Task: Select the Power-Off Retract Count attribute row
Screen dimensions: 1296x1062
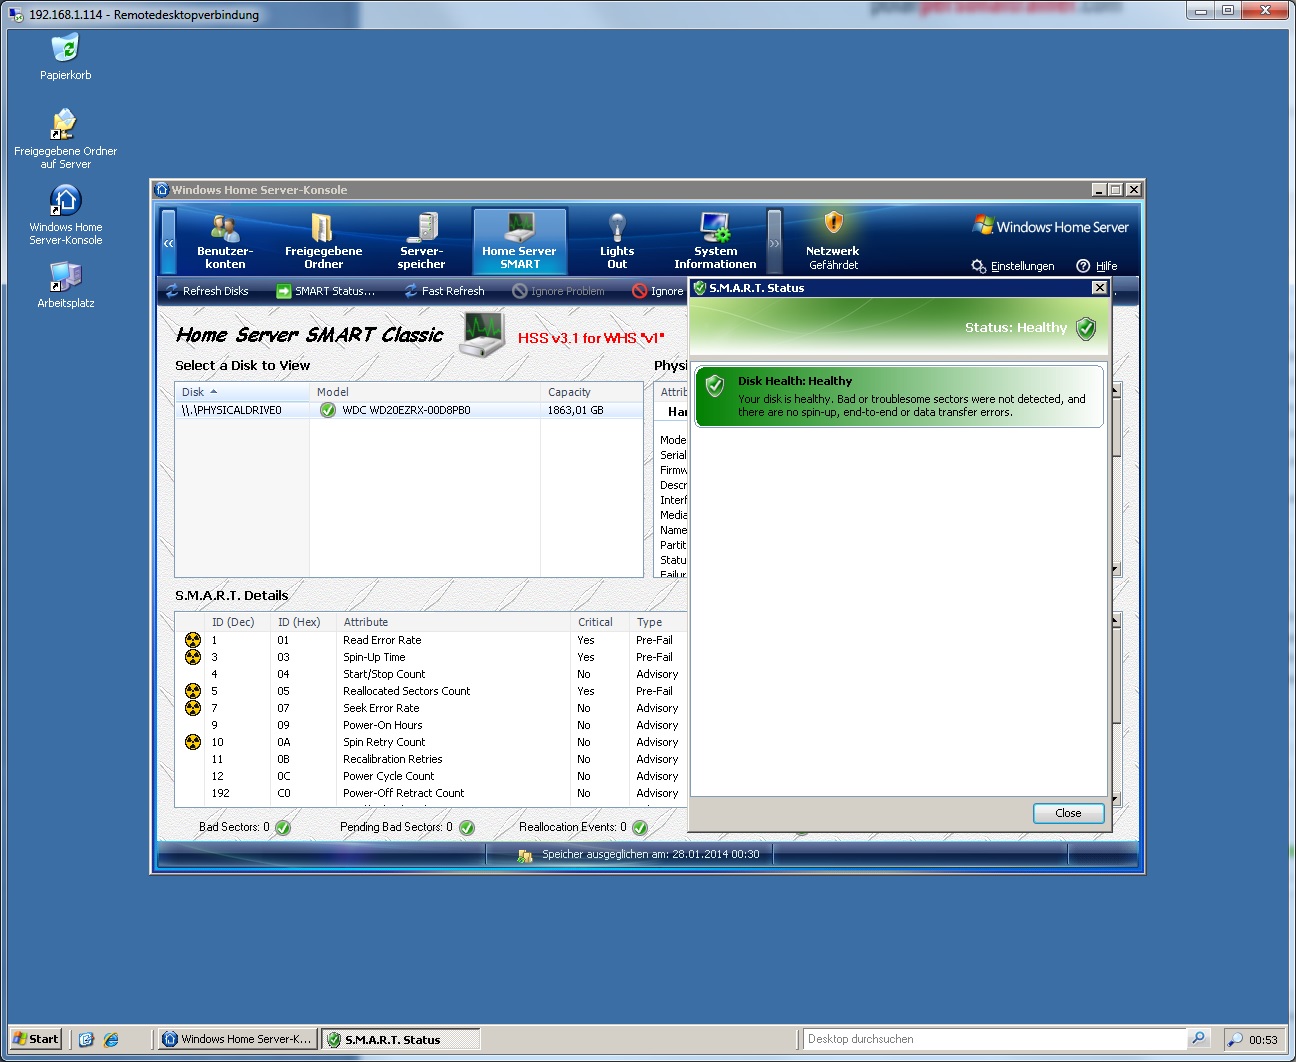Action: (x=431, y=793)
